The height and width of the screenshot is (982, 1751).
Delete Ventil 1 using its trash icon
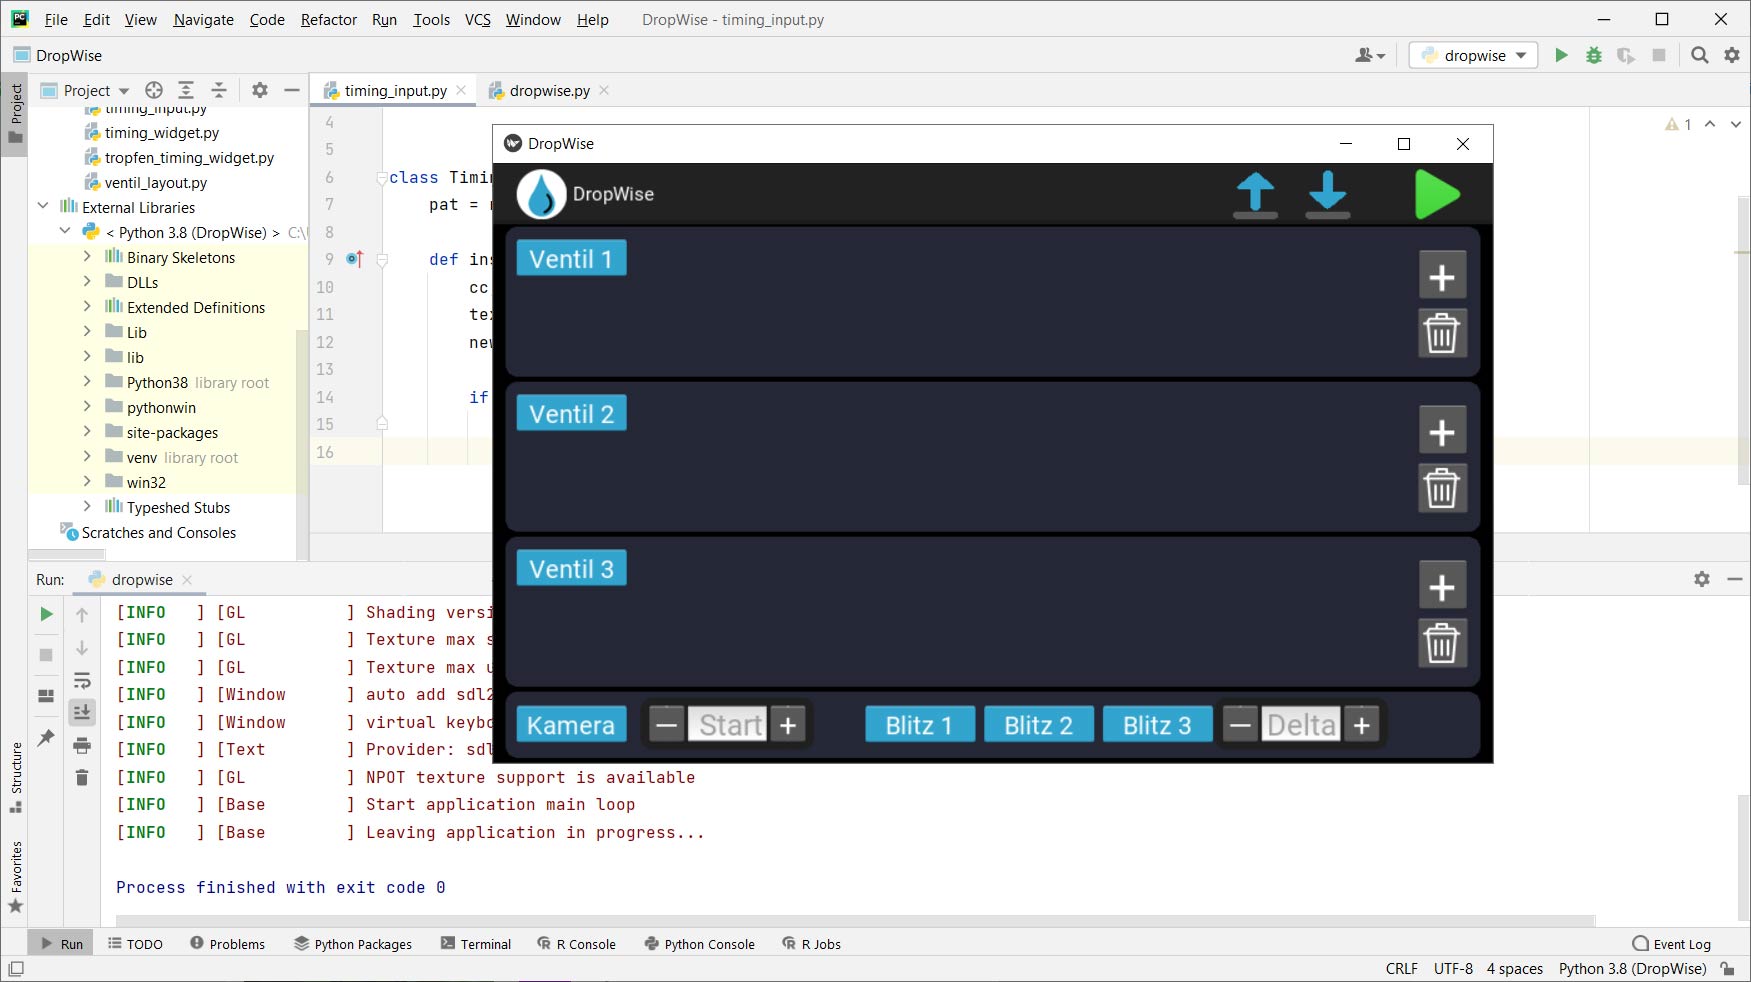[1441, 334]
